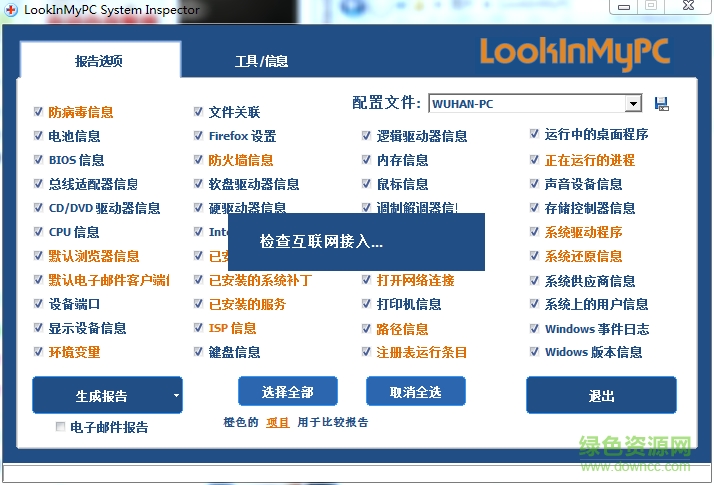Expand the 生成报告 button dropdown arrow

tap(176, 395)
